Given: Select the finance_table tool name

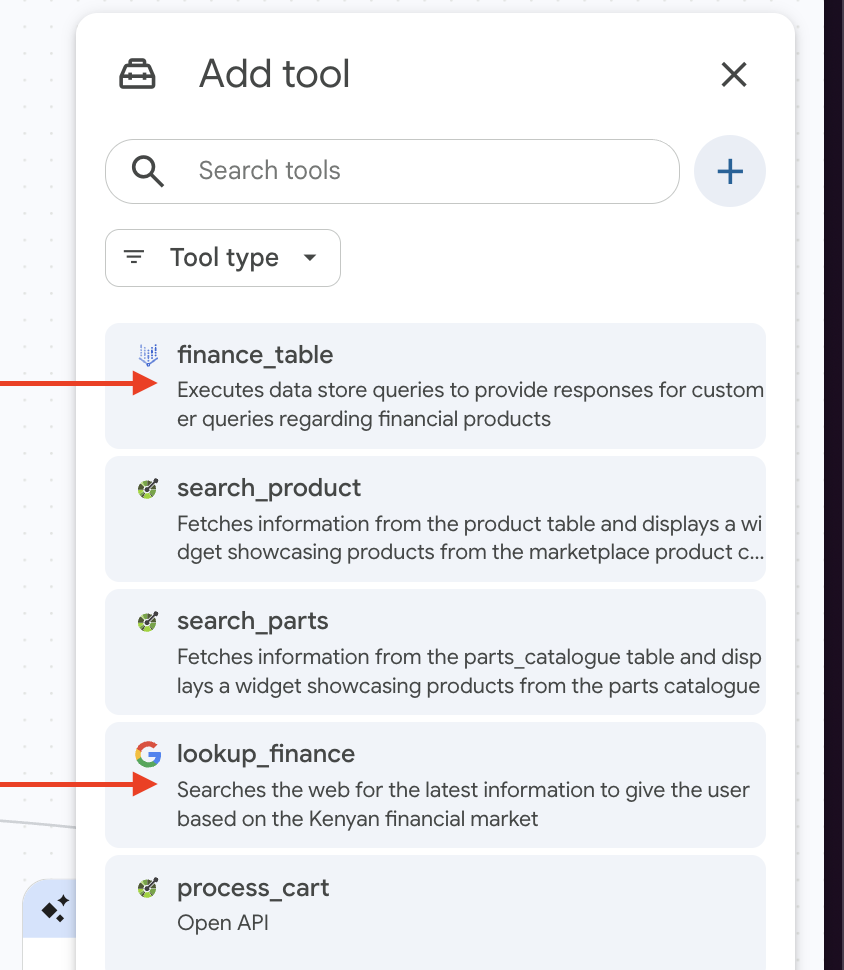Looking at the screenshot, I should 255,355.
